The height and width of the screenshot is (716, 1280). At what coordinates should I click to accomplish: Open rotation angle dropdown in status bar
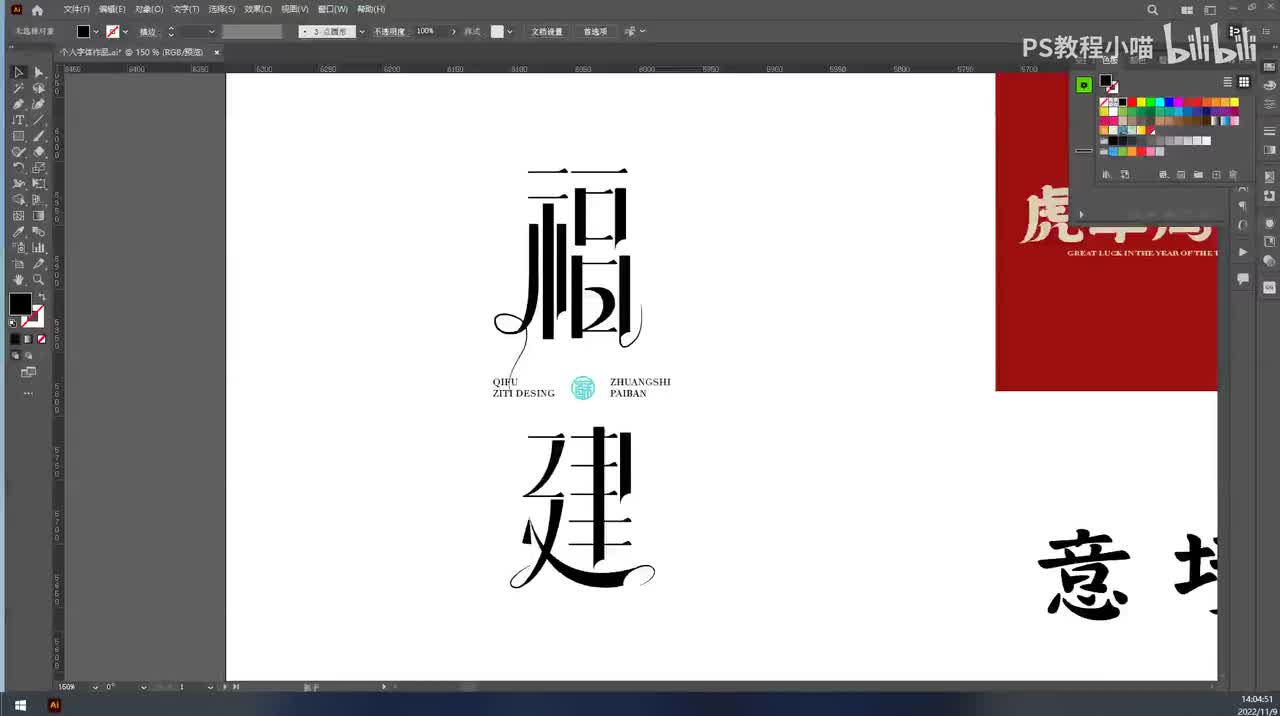click(144, 687)
